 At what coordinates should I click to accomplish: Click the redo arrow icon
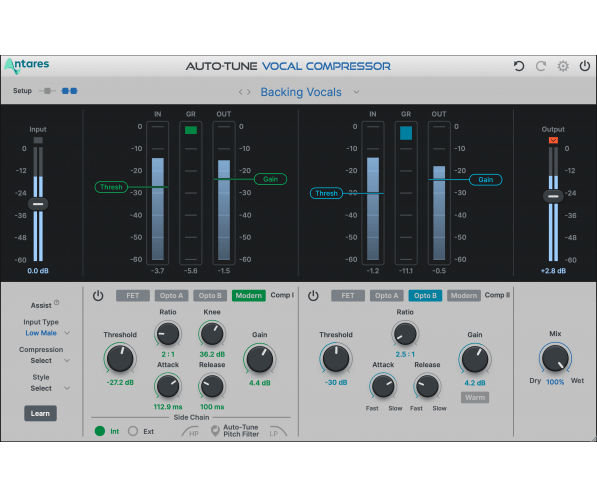click(x=541, y=66)
